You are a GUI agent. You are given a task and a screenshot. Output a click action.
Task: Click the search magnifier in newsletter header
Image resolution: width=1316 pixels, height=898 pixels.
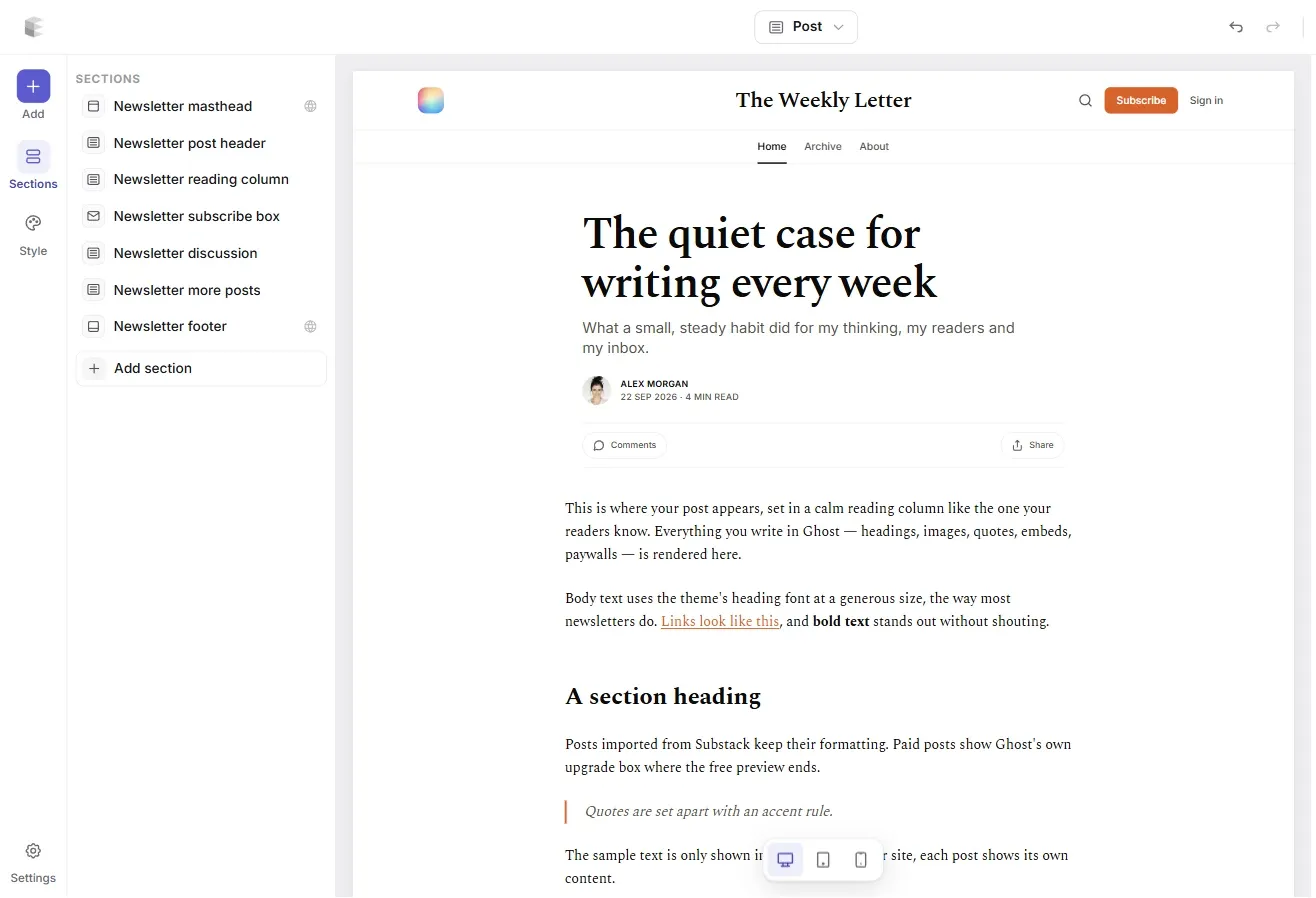(1085, 100)
